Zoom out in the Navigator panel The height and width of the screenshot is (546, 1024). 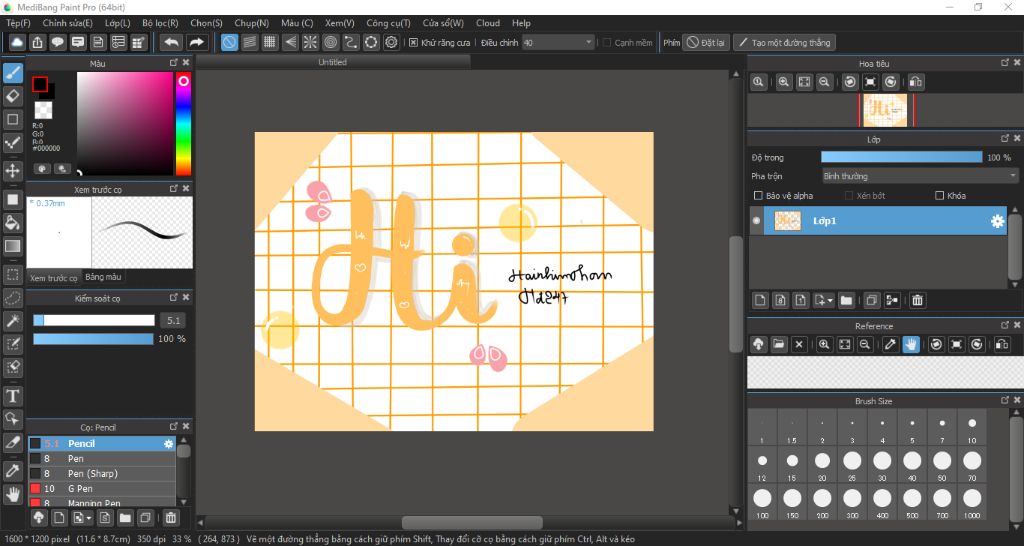click(x=824, y=82)
